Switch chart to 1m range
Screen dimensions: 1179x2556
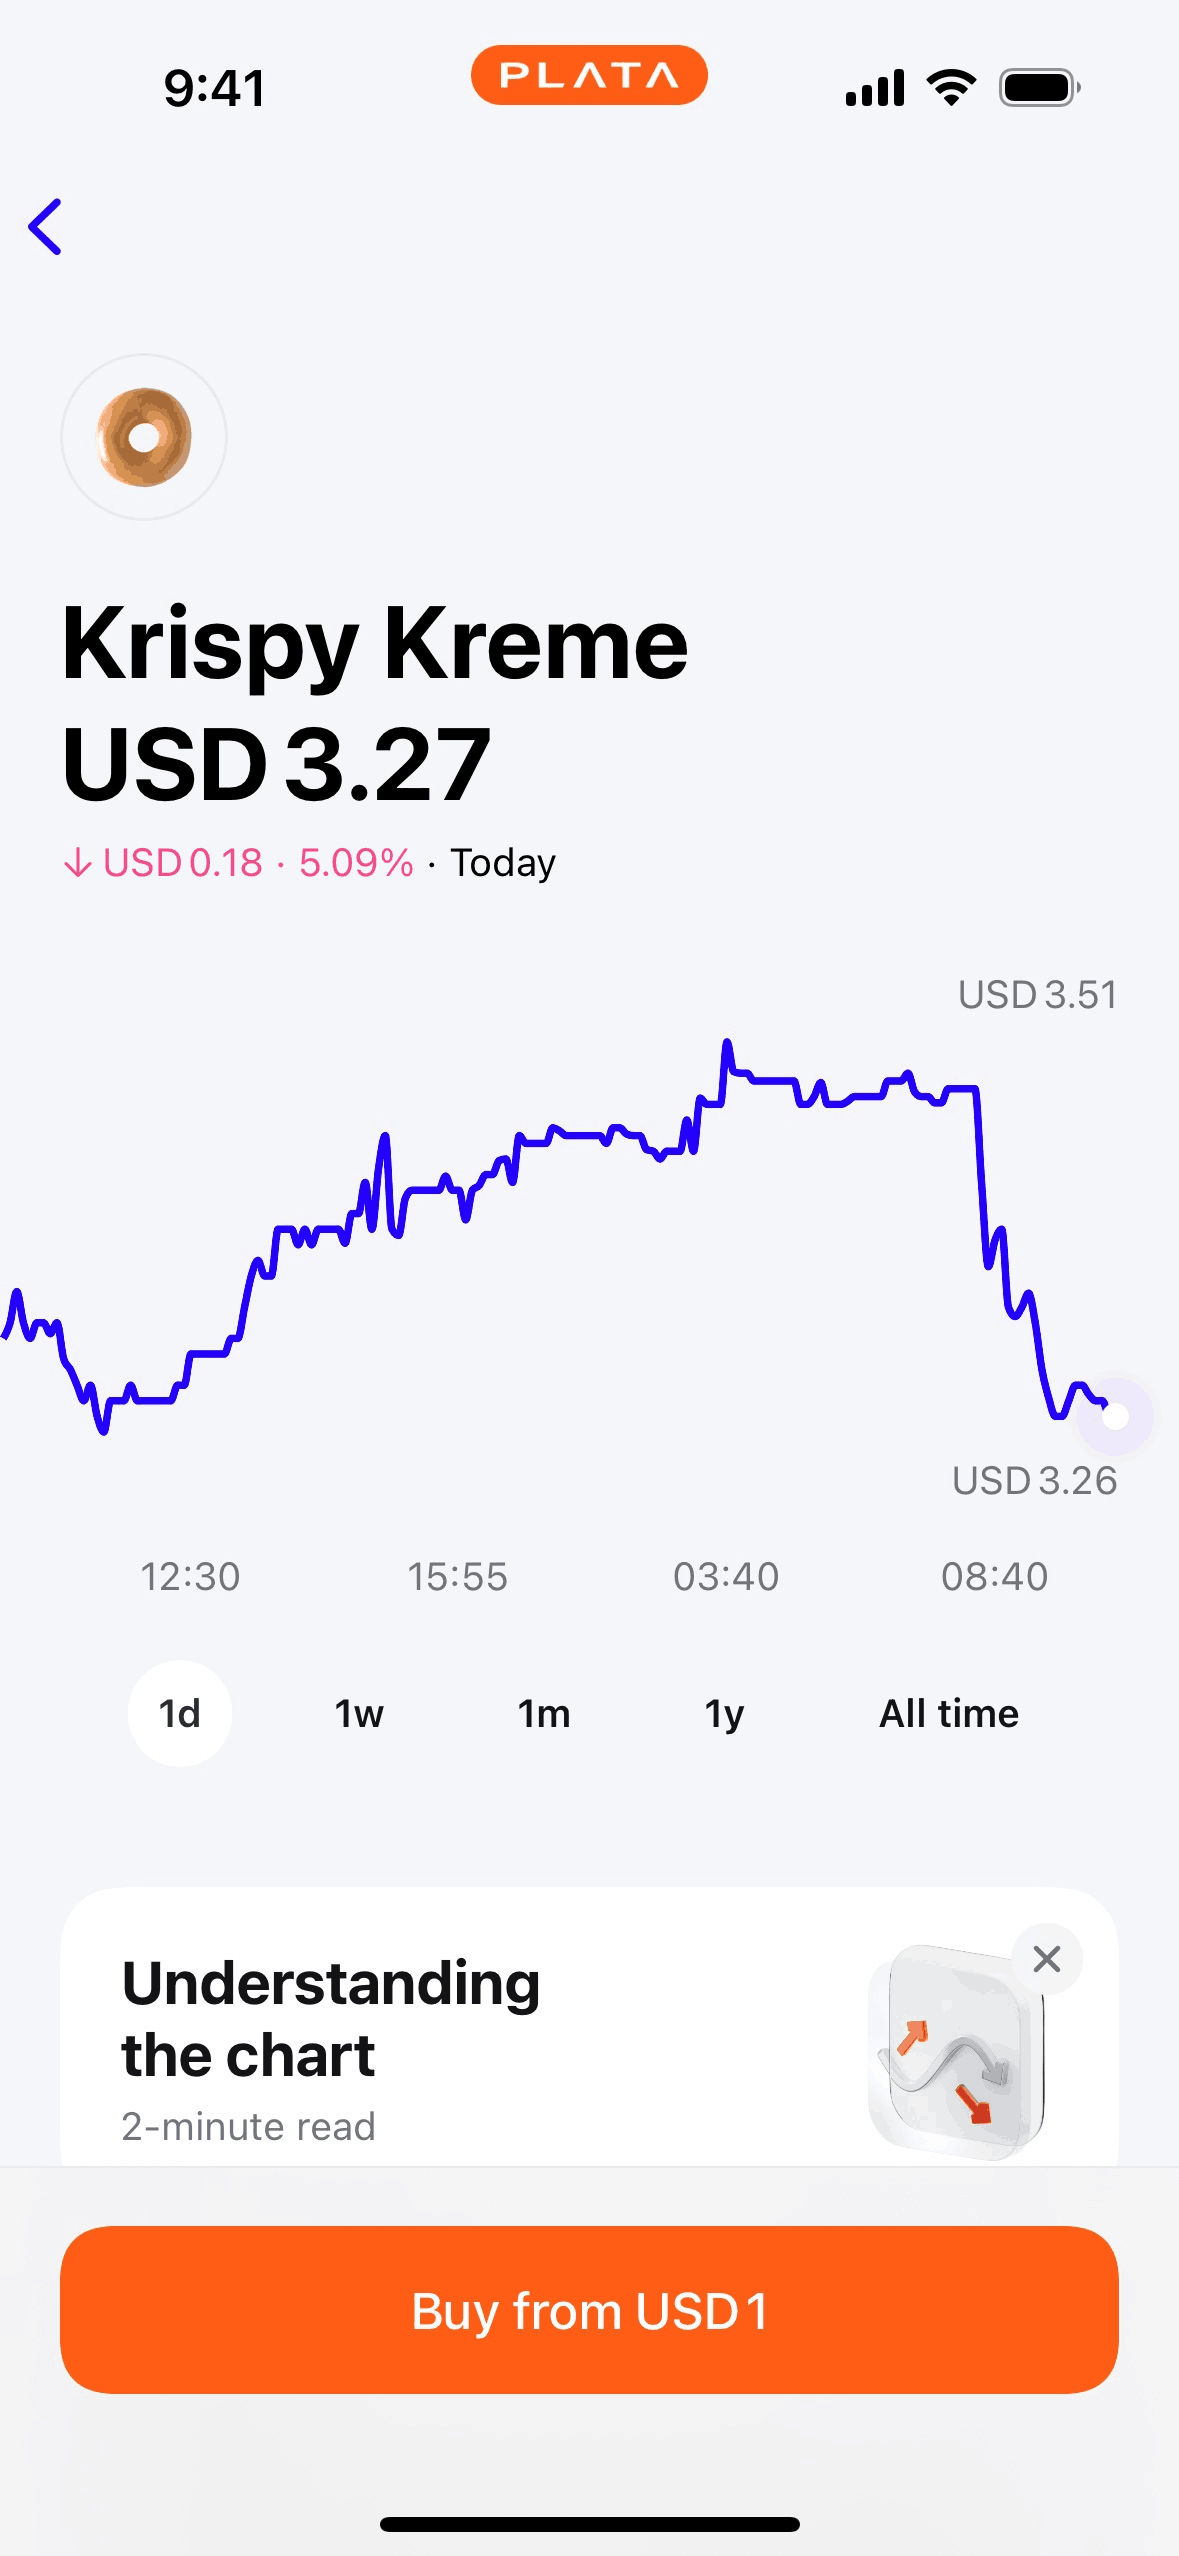coord(544,1714)
